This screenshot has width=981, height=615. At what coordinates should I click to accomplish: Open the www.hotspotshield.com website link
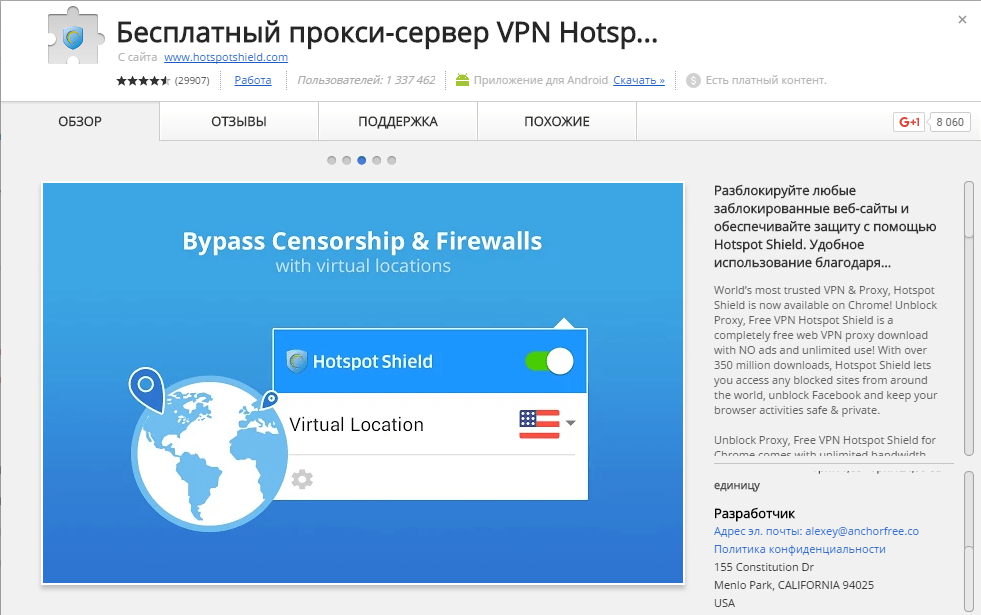(226, 57)
